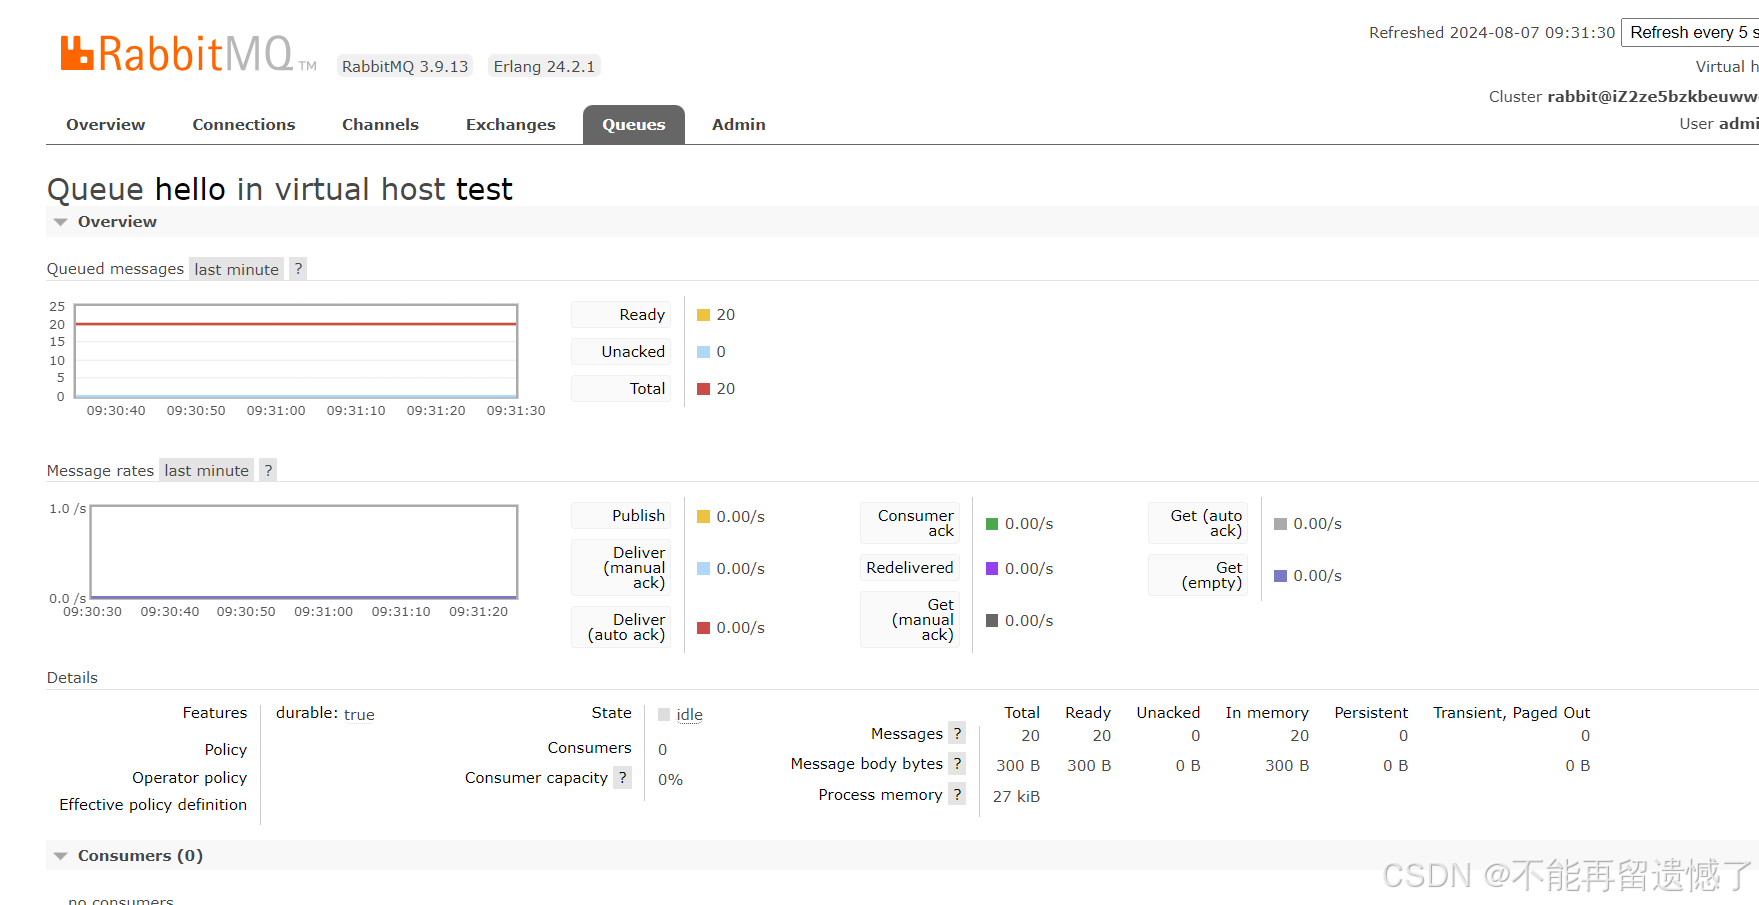Screen dimensions: 1759x905
Task: Open help for Message rates
Action: [x=268, y=470]
